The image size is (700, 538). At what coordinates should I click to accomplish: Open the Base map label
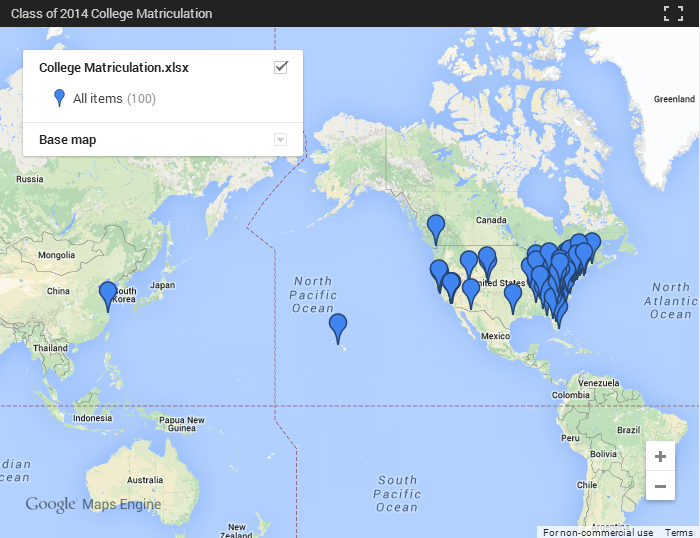pos(67,140)
